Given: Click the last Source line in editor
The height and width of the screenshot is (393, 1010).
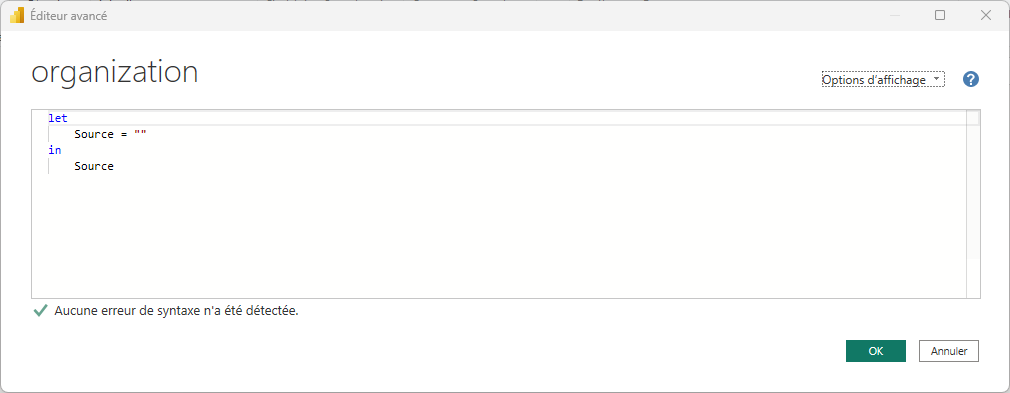Looking at the screenshot, I should pos(94,166).
